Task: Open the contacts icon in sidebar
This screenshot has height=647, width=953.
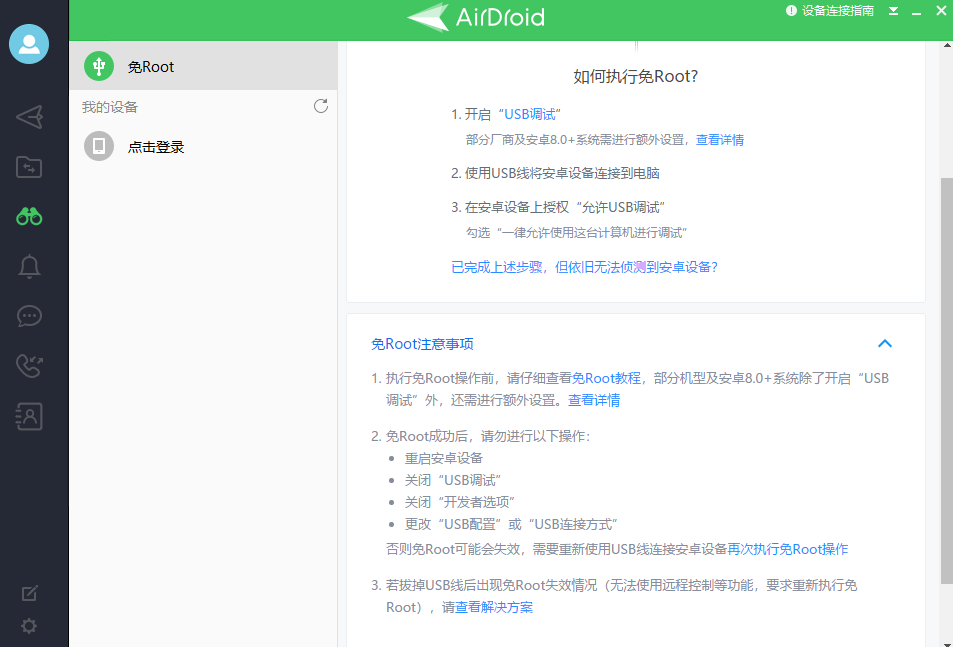Action: 30,417
